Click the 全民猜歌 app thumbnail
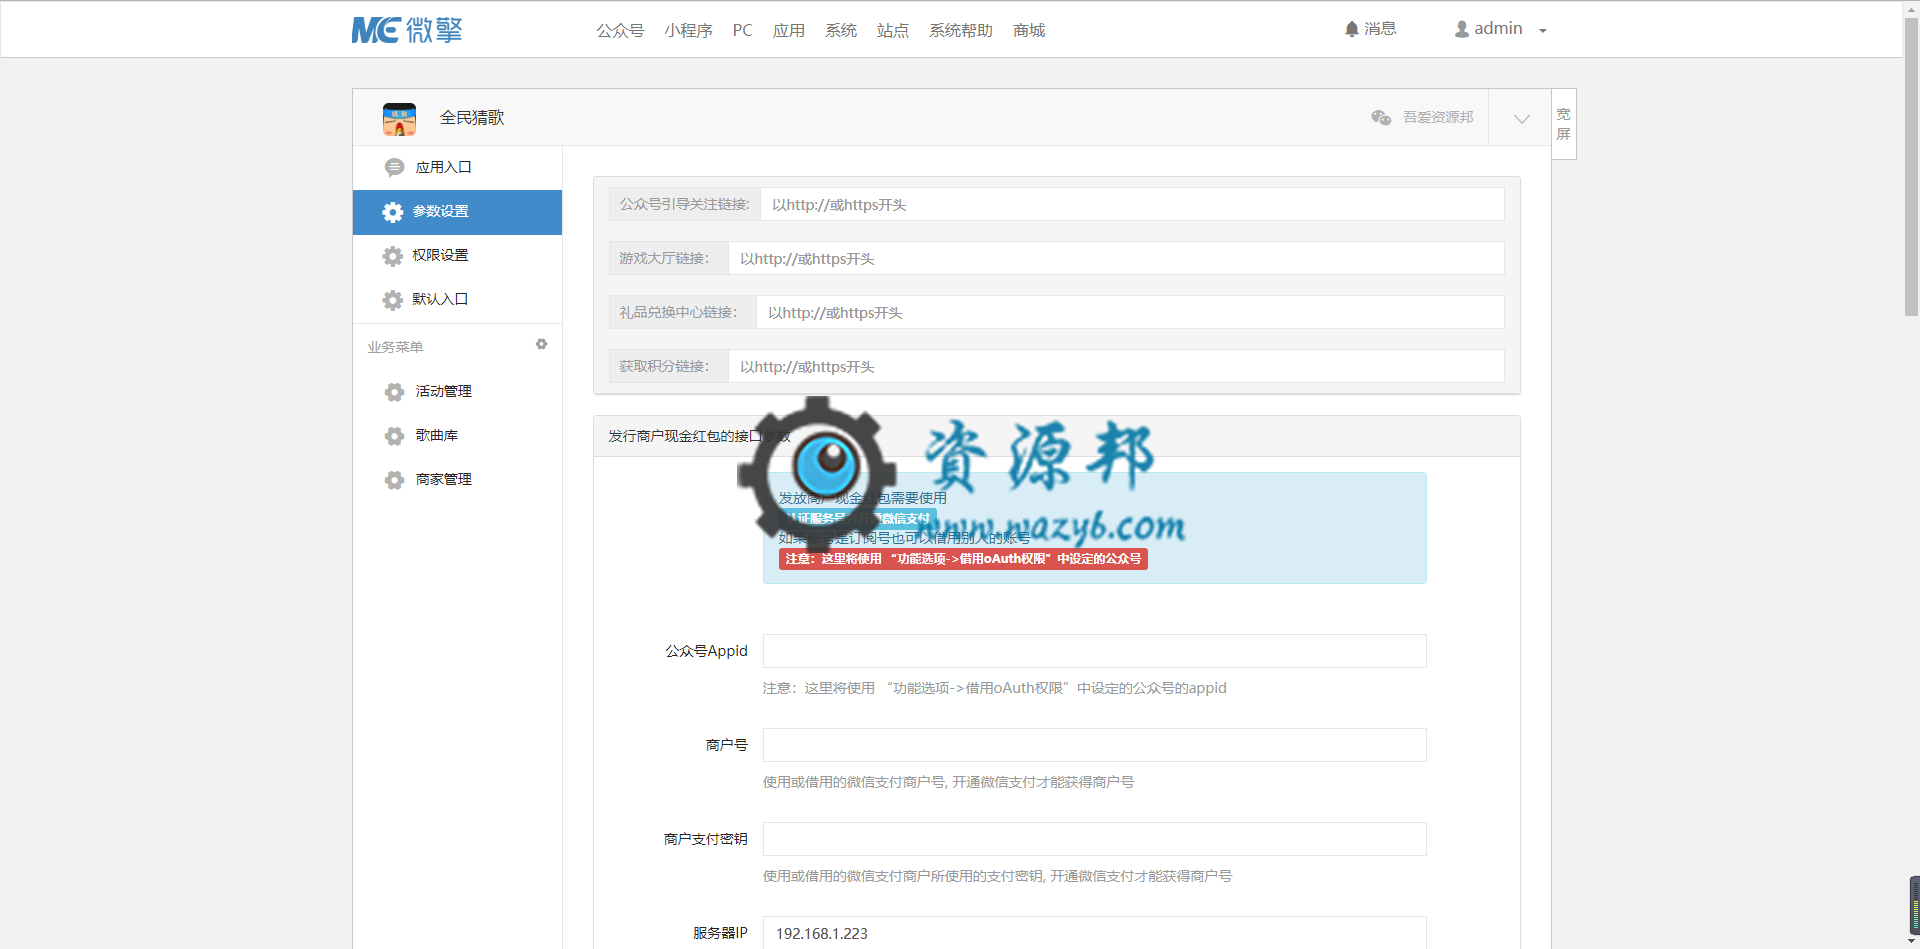The image size is (1920, 949). coord(399,118)
